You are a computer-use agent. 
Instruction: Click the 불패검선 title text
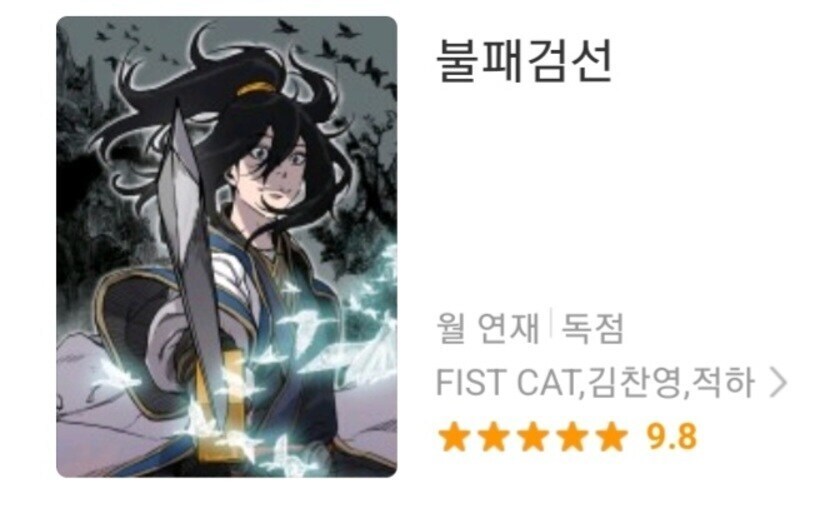point(524,62)
